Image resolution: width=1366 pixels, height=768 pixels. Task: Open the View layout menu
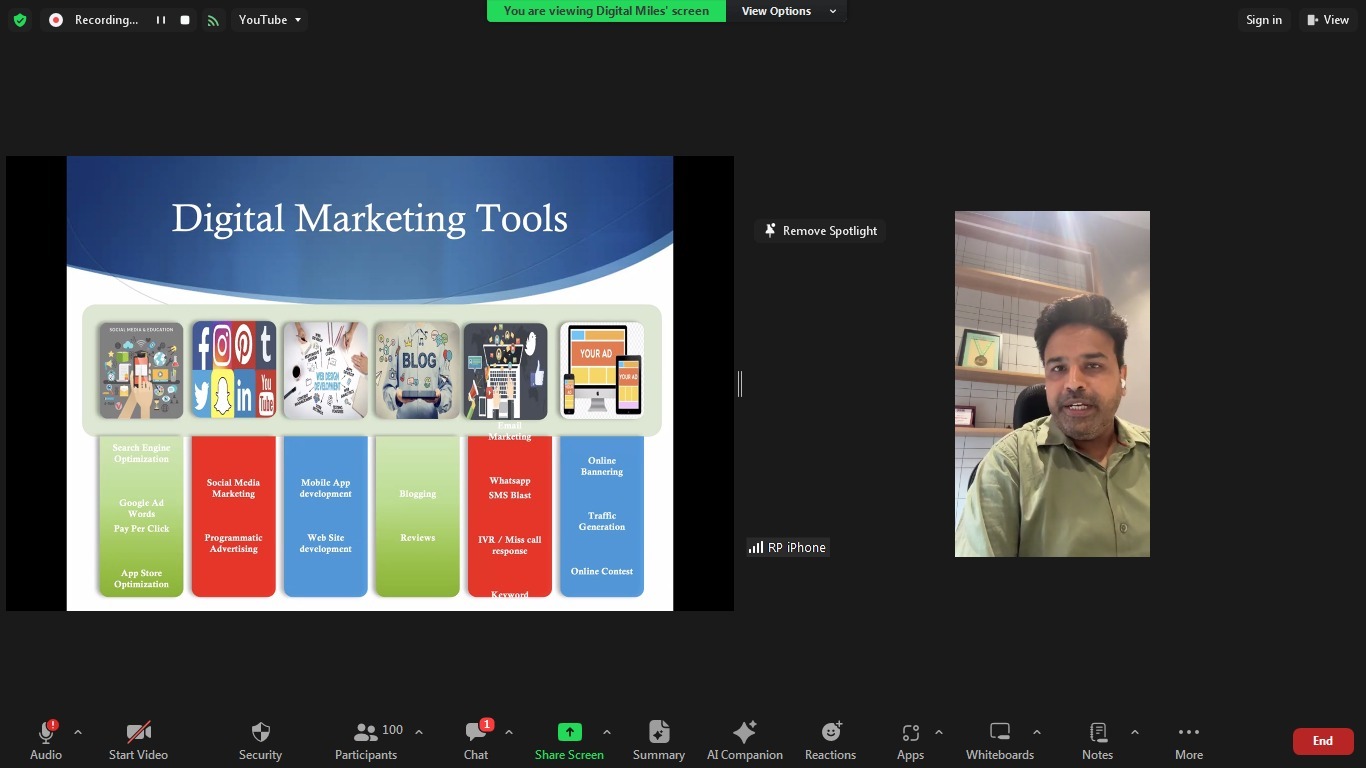pyautogui.click(x=1329, y=20)
